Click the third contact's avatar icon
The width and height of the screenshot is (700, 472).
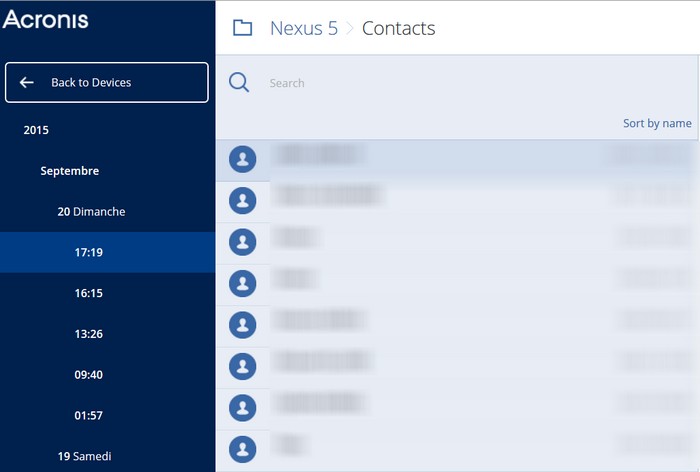[x=243, y=242]
